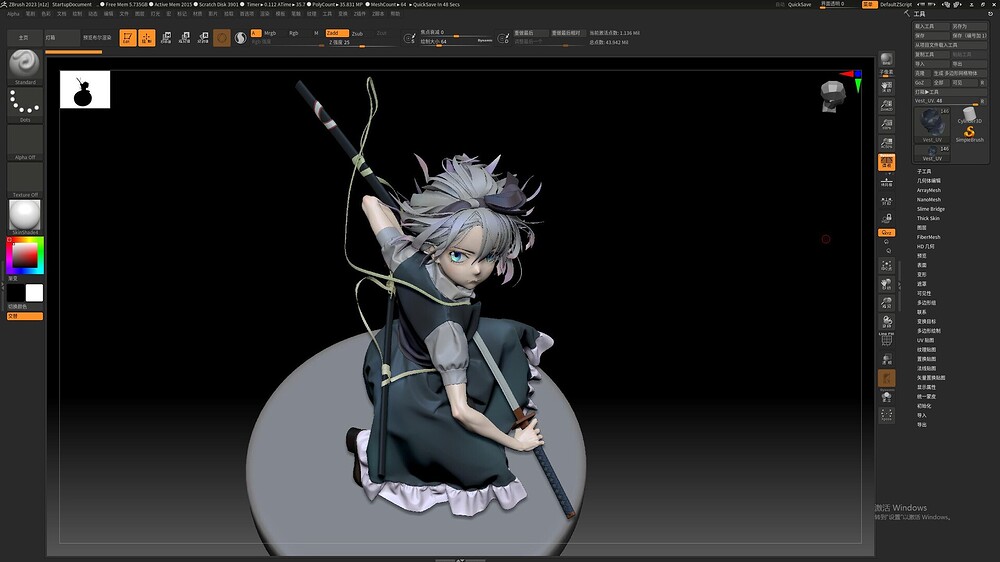
Task: Expand the Slime Bridge section
Action: 931,209
